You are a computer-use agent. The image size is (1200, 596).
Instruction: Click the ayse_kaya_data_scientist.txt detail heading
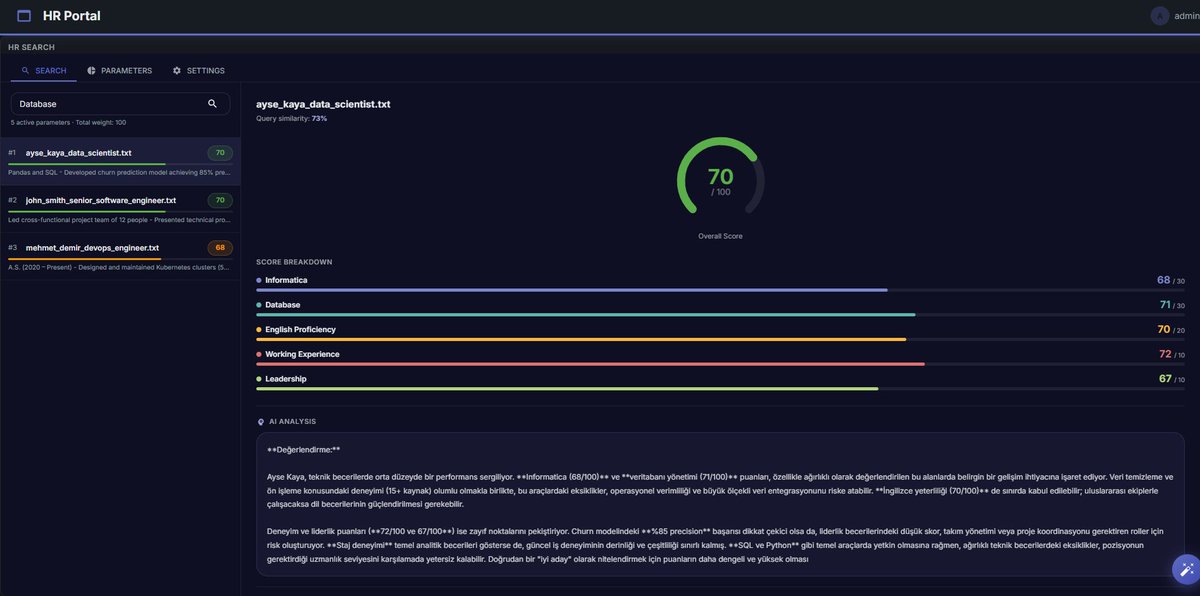point(323,104)
